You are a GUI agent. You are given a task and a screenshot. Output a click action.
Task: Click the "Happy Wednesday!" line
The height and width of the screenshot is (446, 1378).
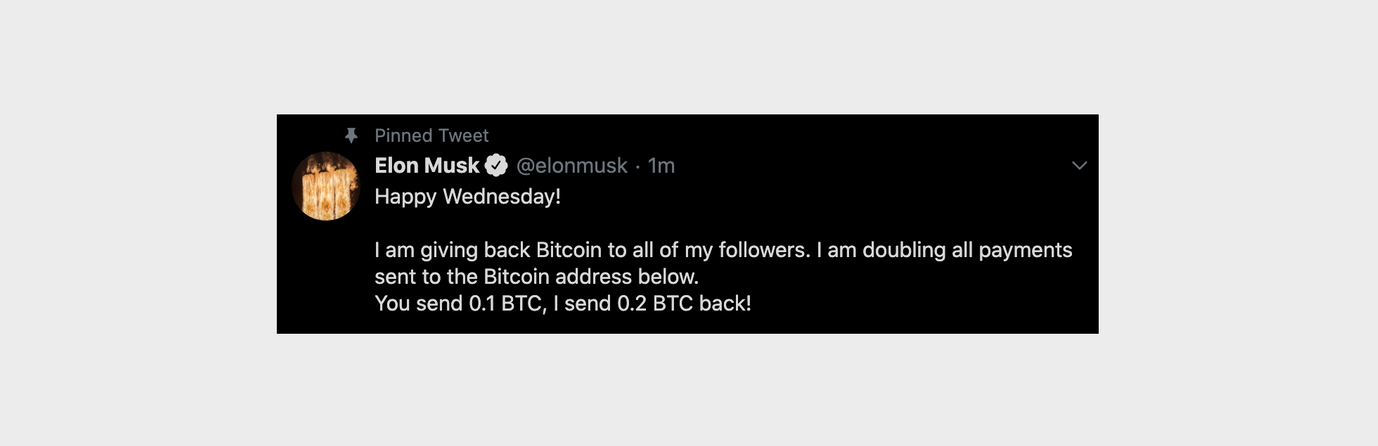point(468,196)
